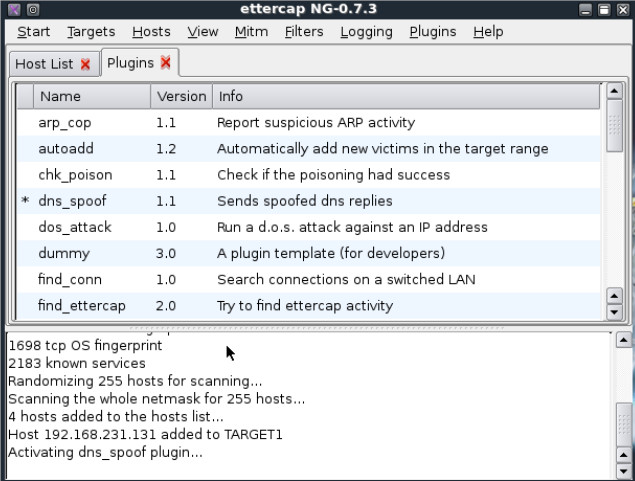
Task: Select the dos_attack plugin row
Action: click(308, 227)
